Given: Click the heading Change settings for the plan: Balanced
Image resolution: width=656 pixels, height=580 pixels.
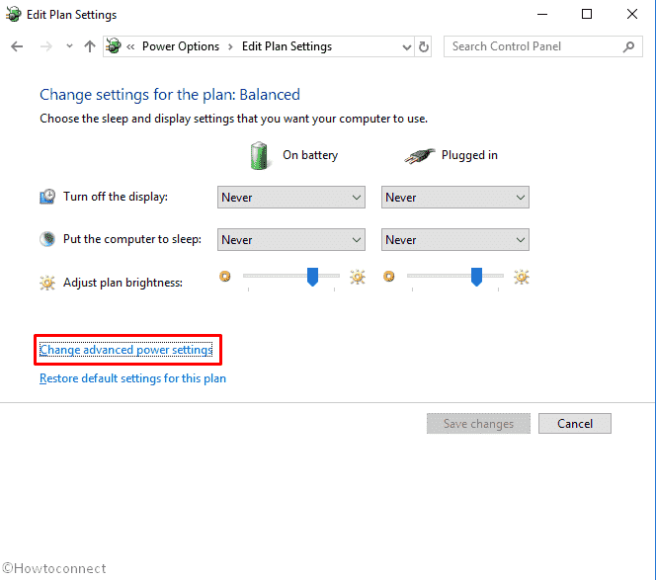Looking at the screenshot, I should (x=170, y=95).
